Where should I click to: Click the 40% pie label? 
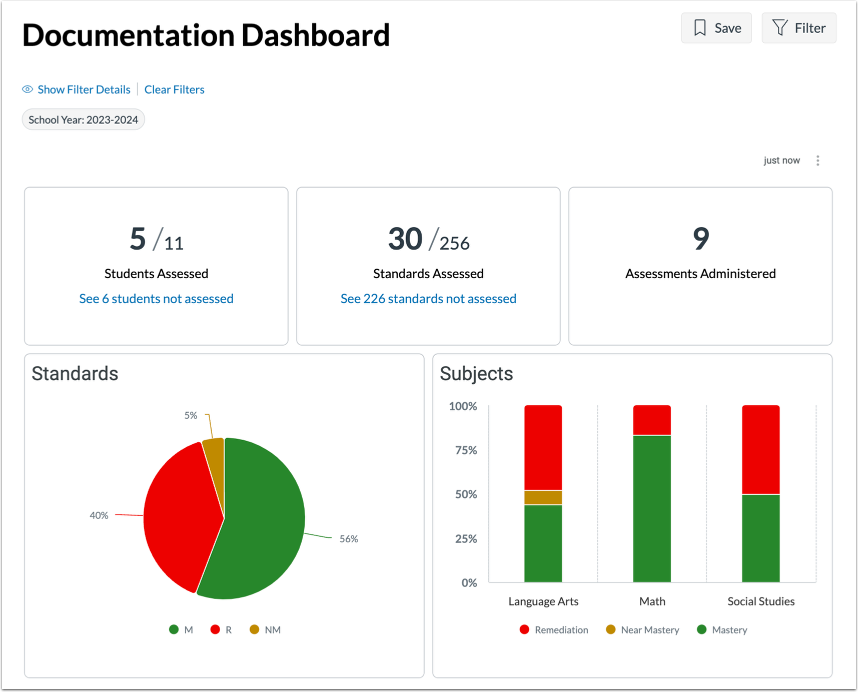point(99,515)
